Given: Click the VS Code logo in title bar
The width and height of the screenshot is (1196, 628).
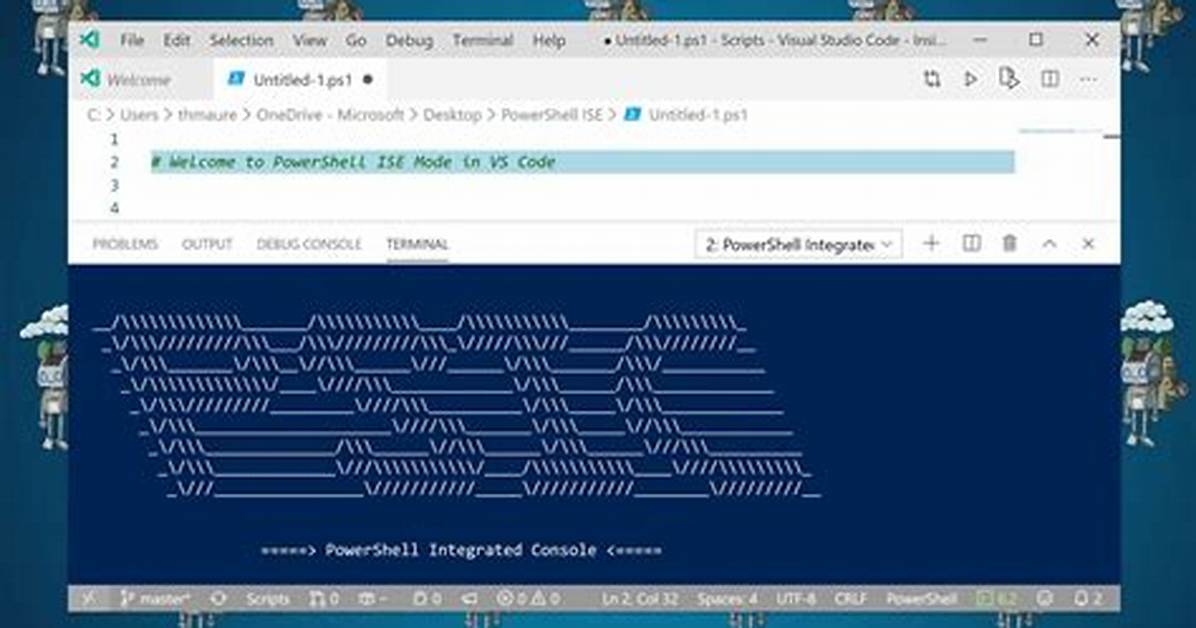Looking at the screenshot, I should tap(90, 40).
